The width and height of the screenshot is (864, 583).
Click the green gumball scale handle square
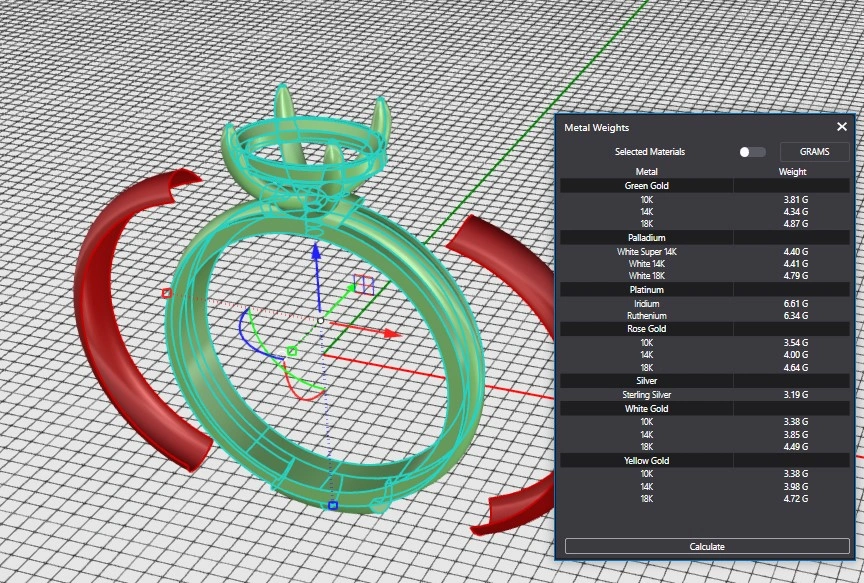[x=292, y=351]
